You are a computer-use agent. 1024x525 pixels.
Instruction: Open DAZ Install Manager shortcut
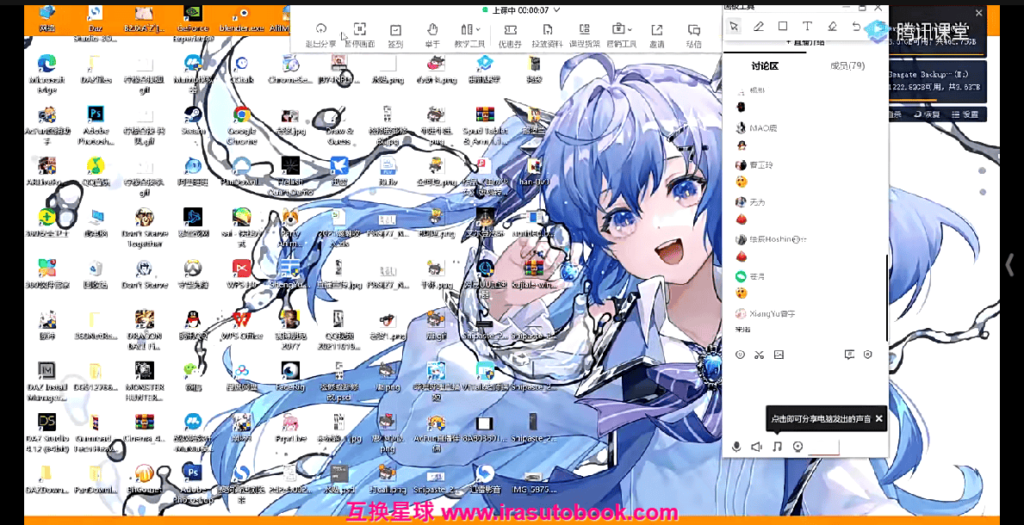tap(46, 383)
